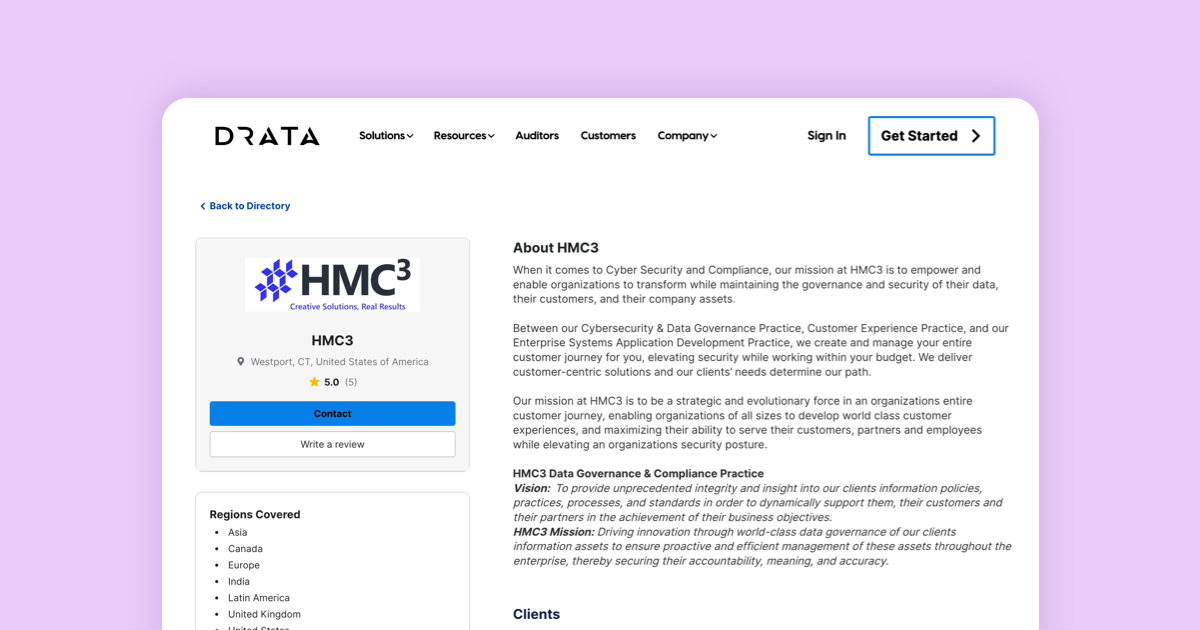The width and height of the screenshot is (1200, 630).
Task: Open the Auditors nav item
Action: pos(537,136)
